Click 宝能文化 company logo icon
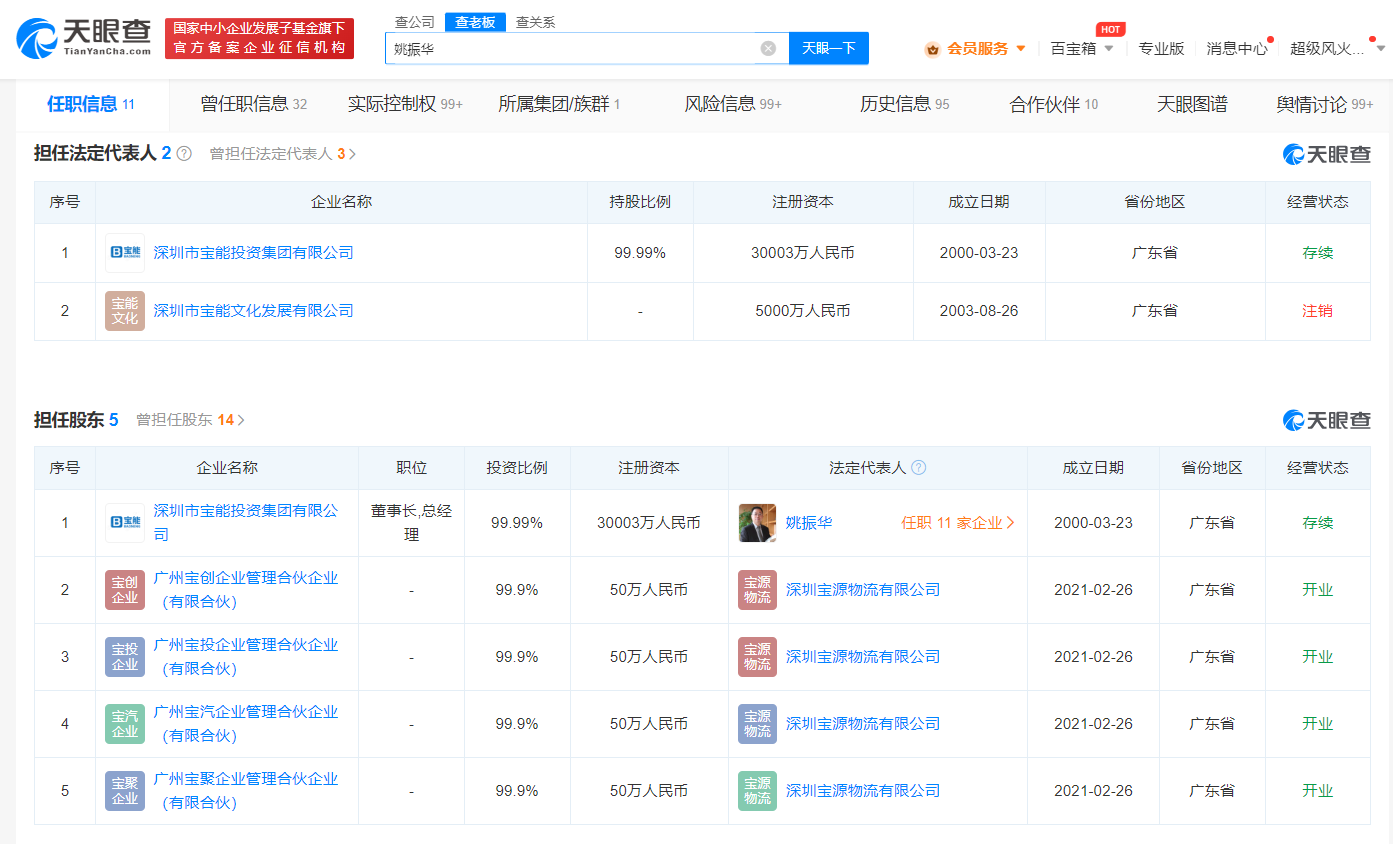This screenshot has height=844, width=1393. [125, 311]
